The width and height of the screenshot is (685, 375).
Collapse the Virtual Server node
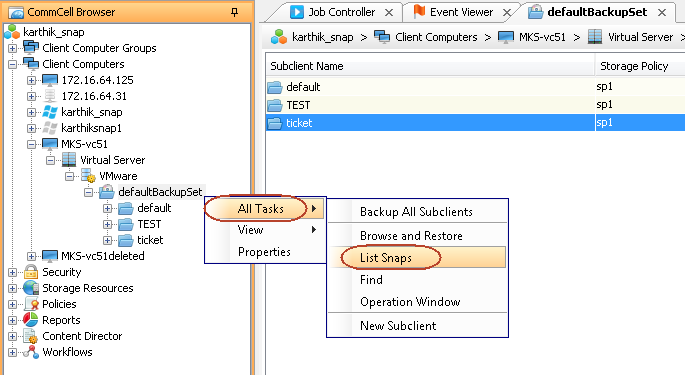click(51, 160)
